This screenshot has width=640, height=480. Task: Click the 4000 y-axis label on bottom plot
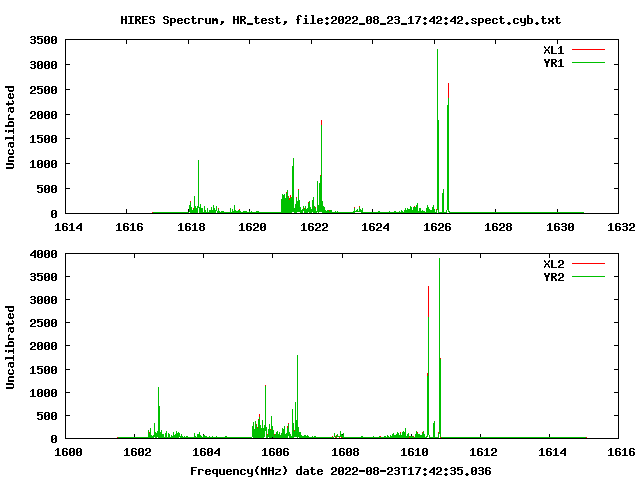(43, 254)
